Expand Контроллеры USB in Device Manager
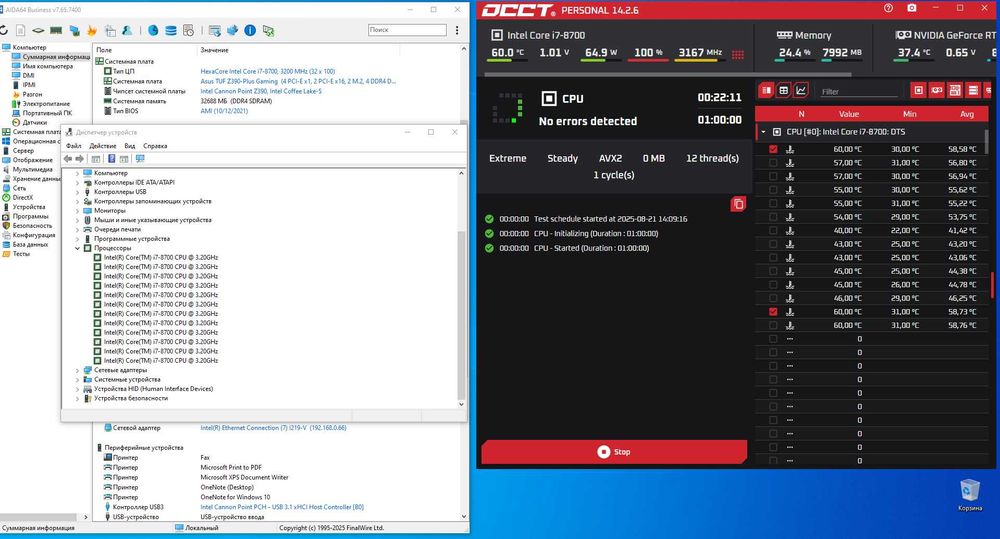 78,192
